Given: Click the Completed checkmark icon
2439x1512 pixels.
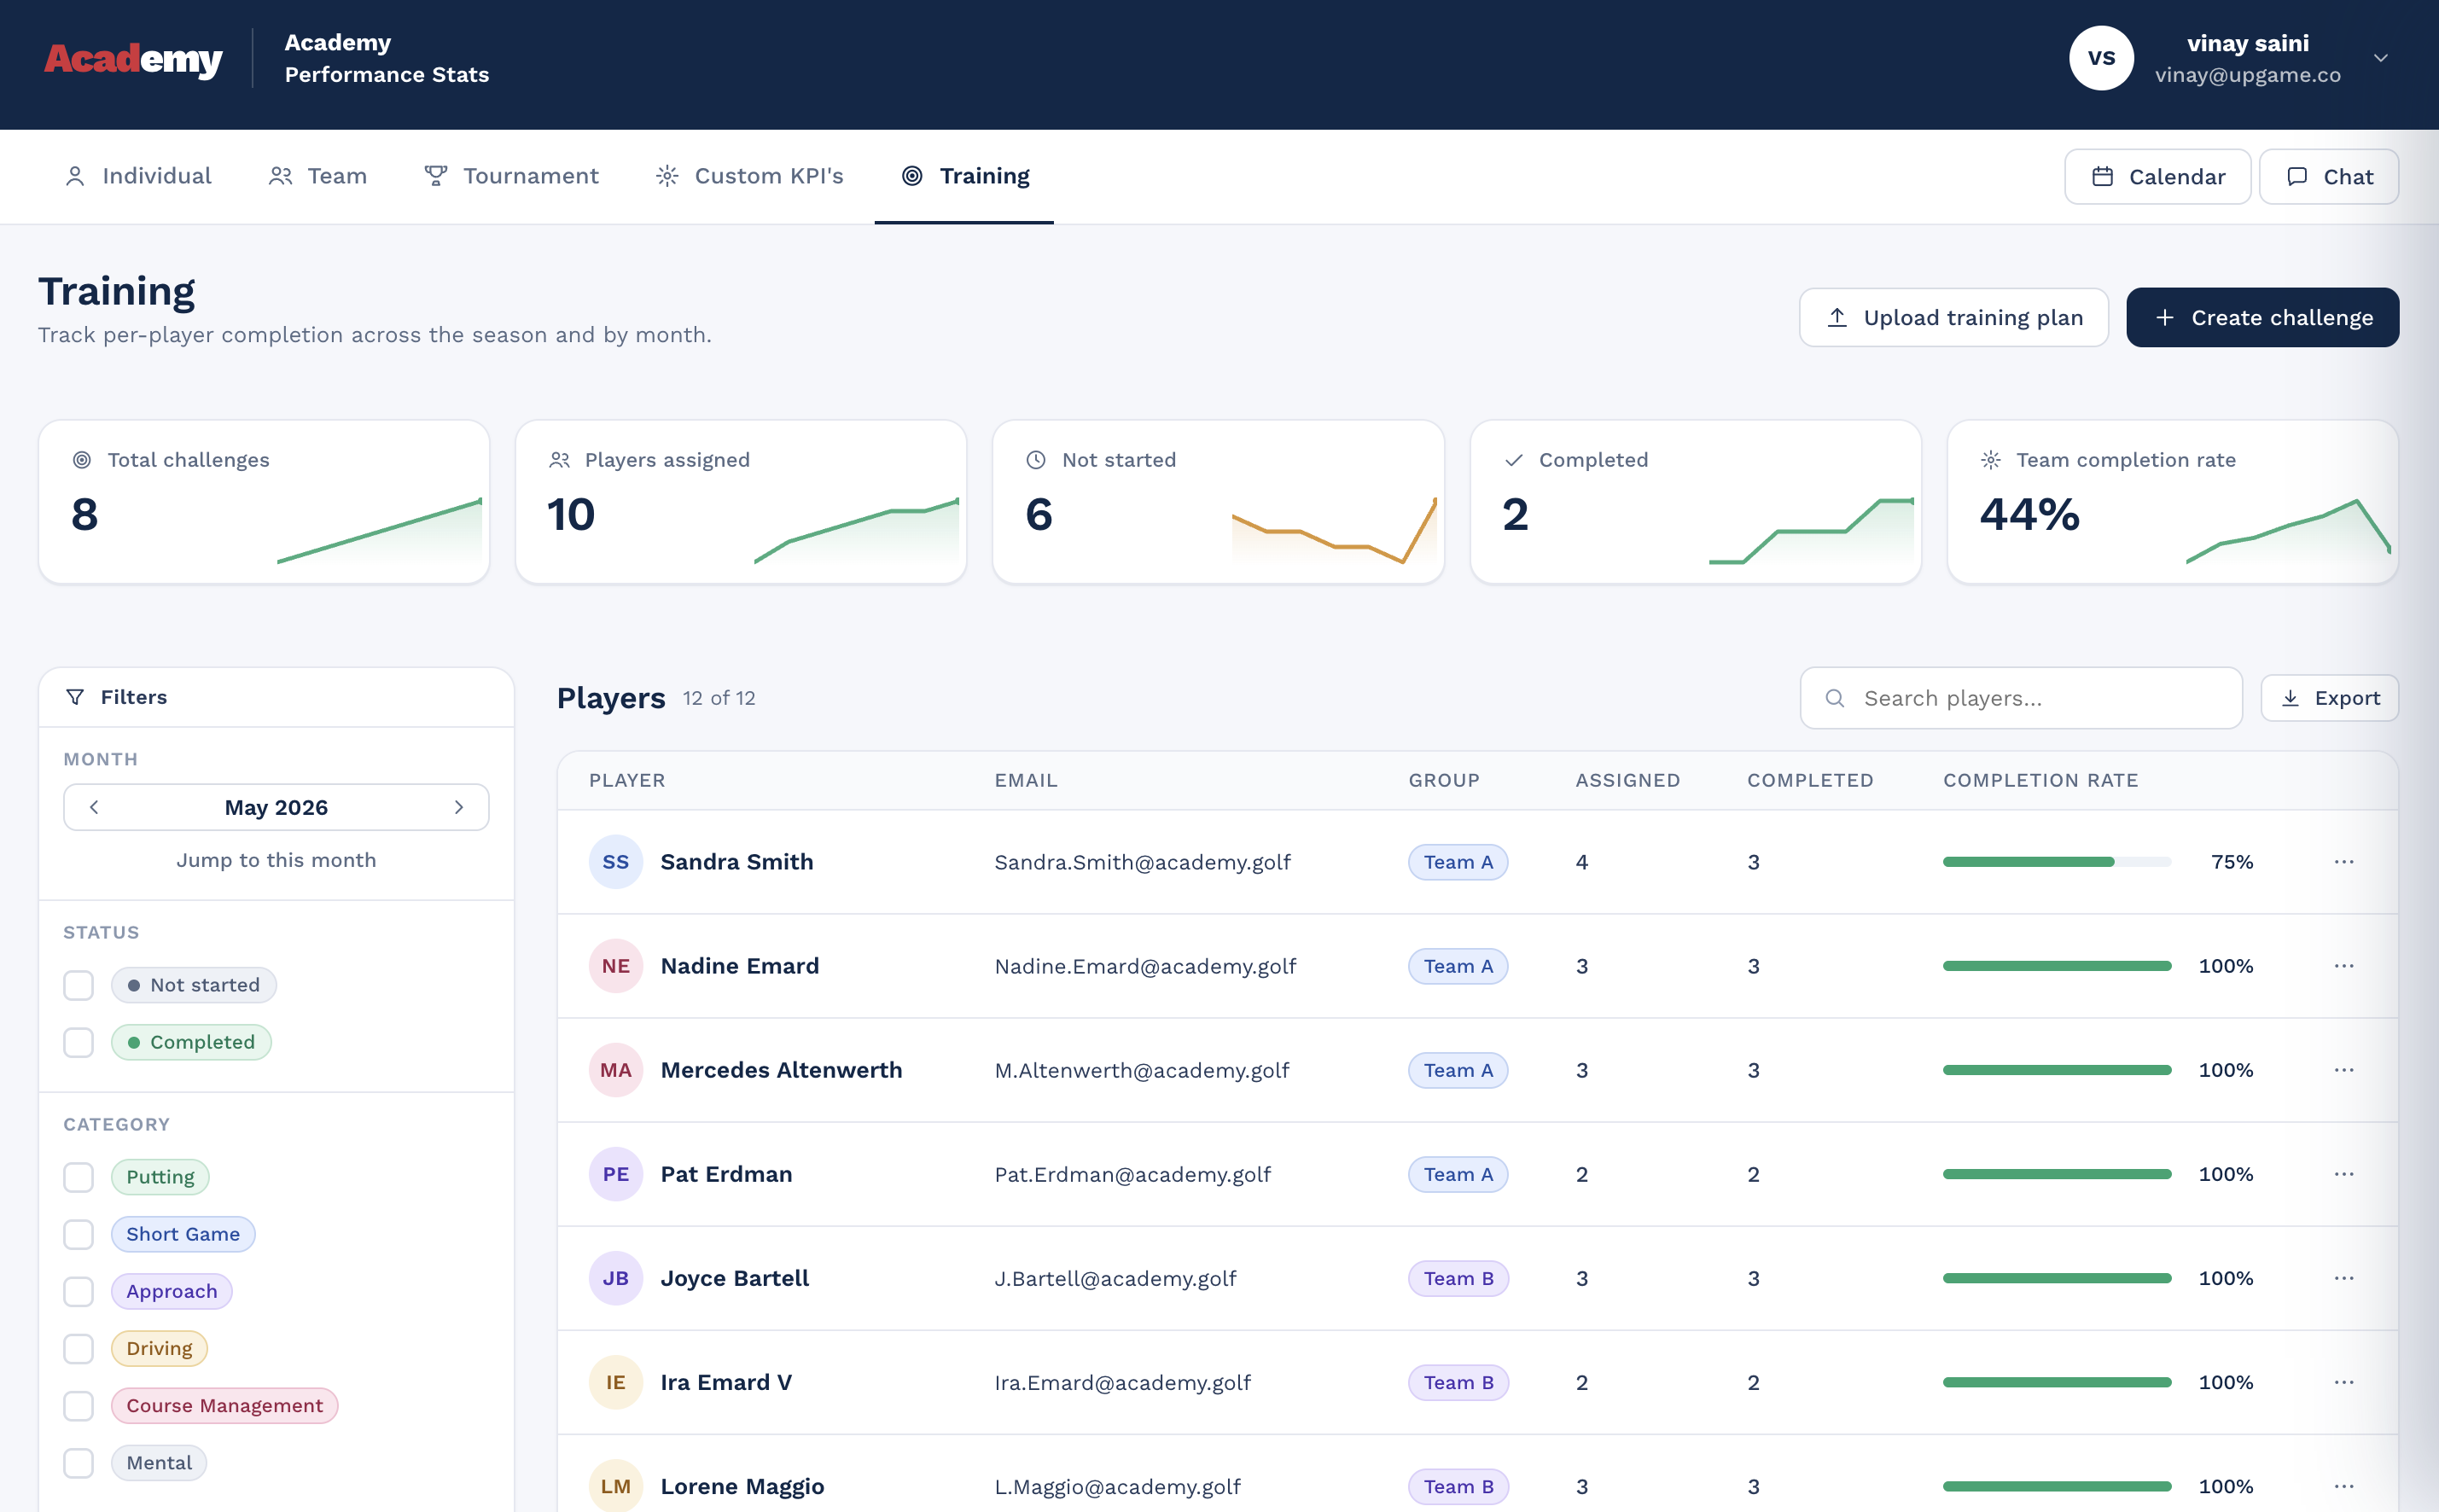Looking at the screenshot, I should [x=1514, y=460].
